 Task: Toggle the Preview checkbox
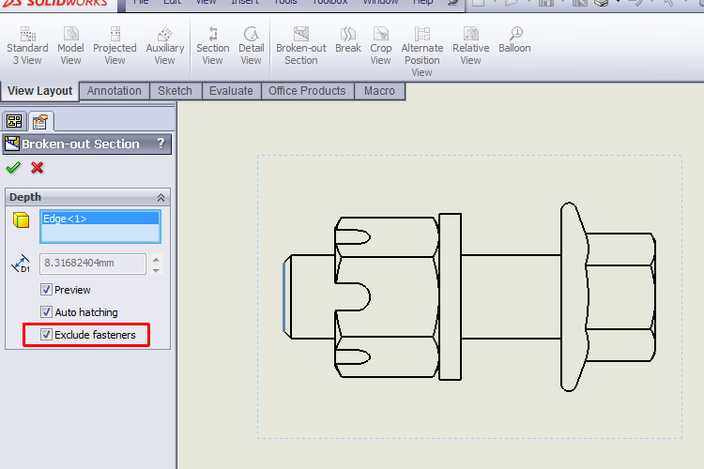pyautogui.click(x=46, y=289)
